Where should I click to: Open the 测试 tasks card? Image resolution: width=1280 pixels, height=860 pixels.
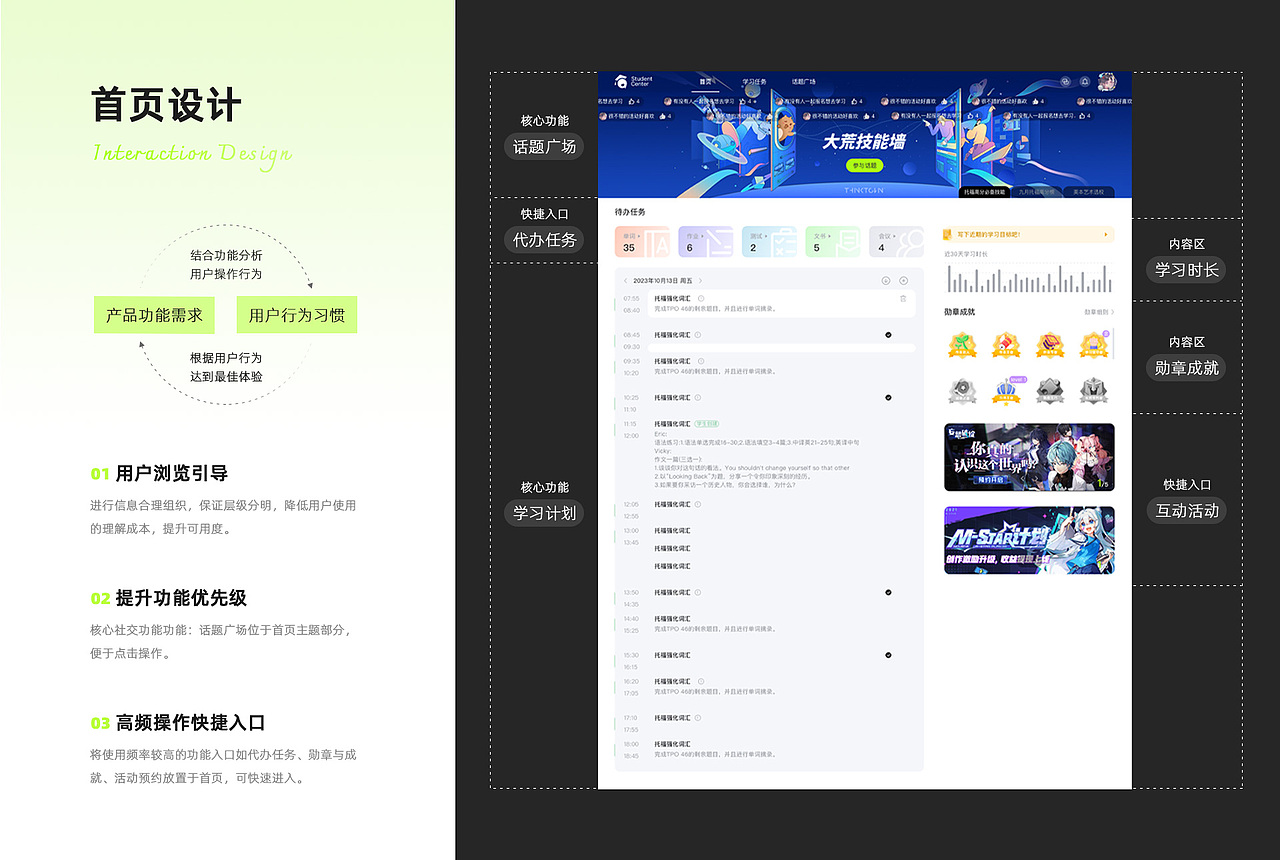click(769, 241)
